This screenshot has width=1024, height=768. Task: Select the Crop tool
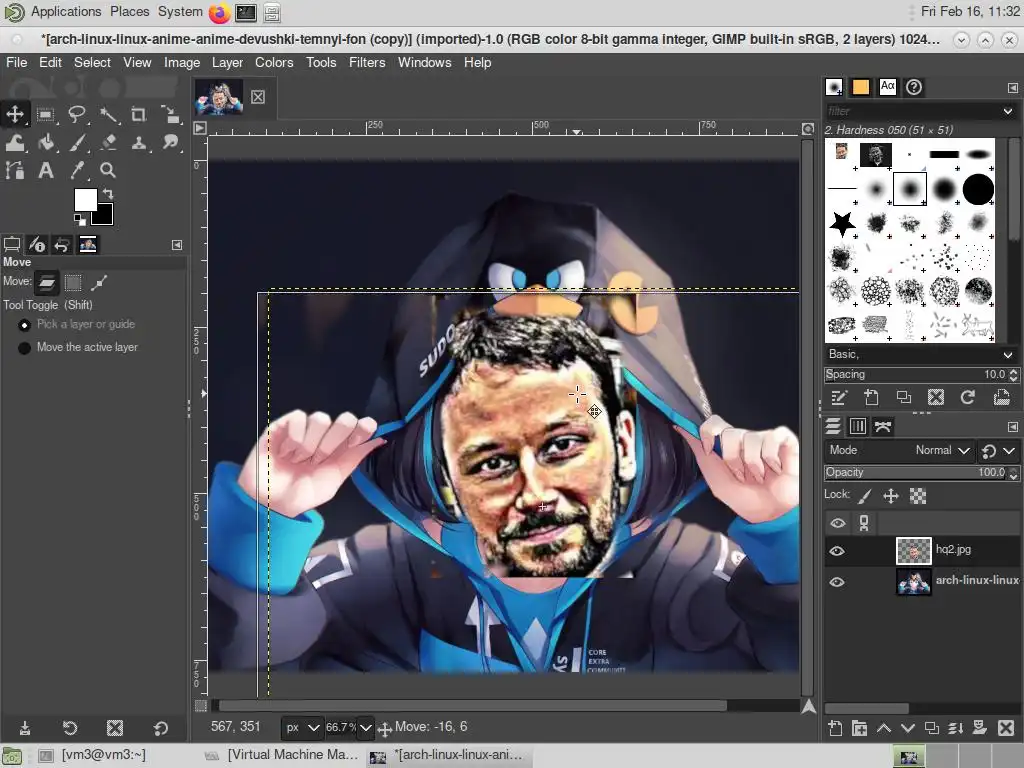(138, 115)
